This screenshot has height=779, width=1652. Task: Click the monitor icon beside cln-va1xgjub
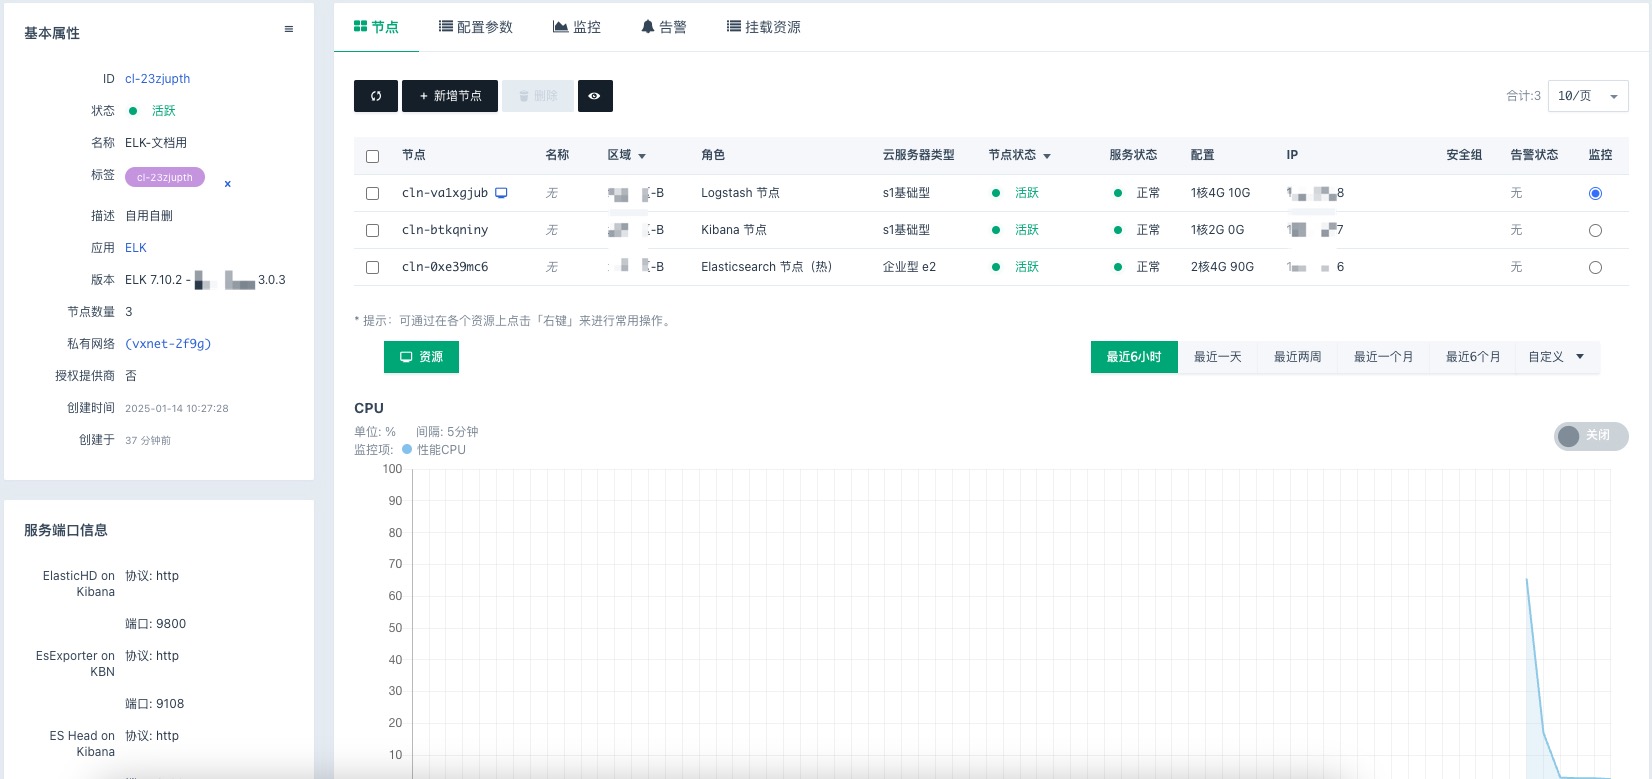(x=502, y=193)
